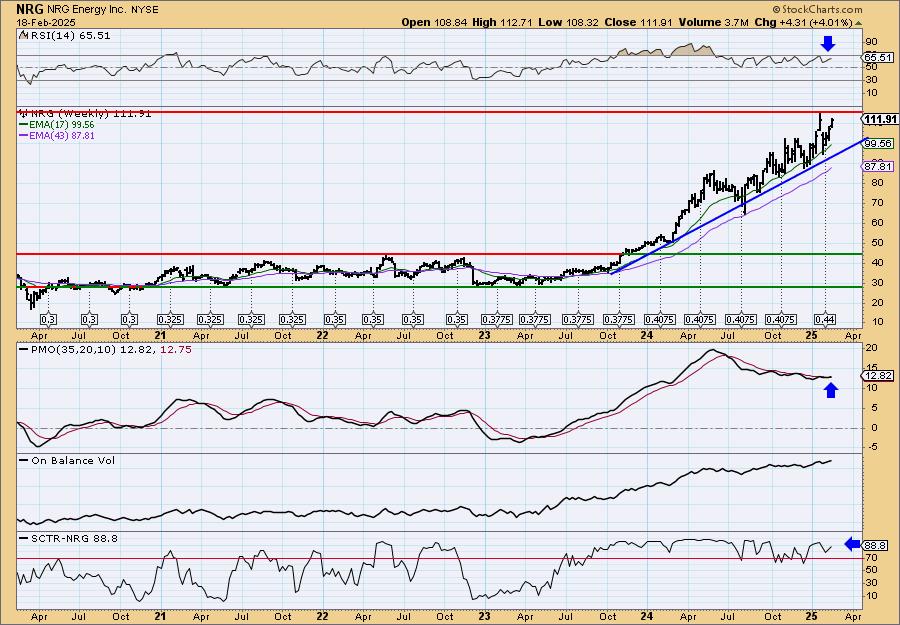Click the Chg +4.31 (+4.01%) value
Viewport: 900px width, 625px height.
tap(804, 22)
